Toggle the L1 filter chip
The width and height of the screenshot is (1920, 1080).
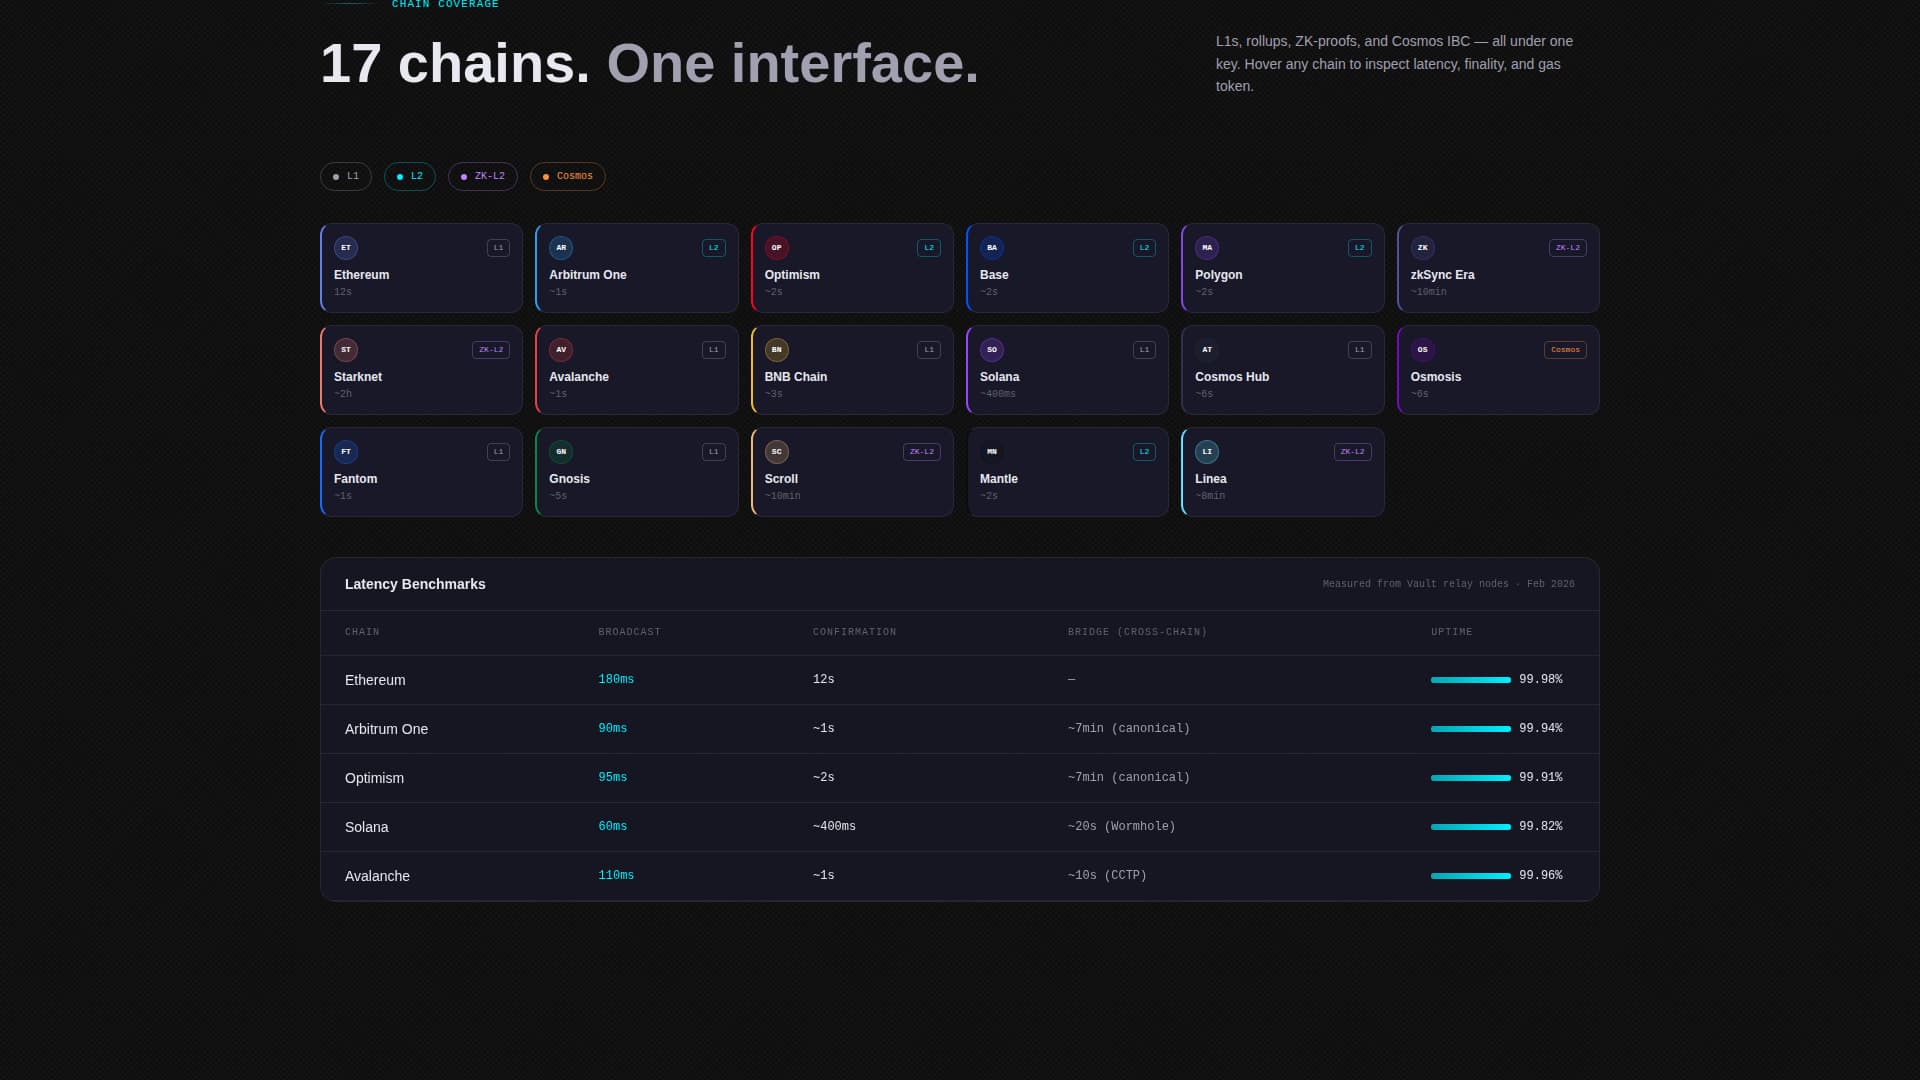pyautogui.click(x=346, y=177)
